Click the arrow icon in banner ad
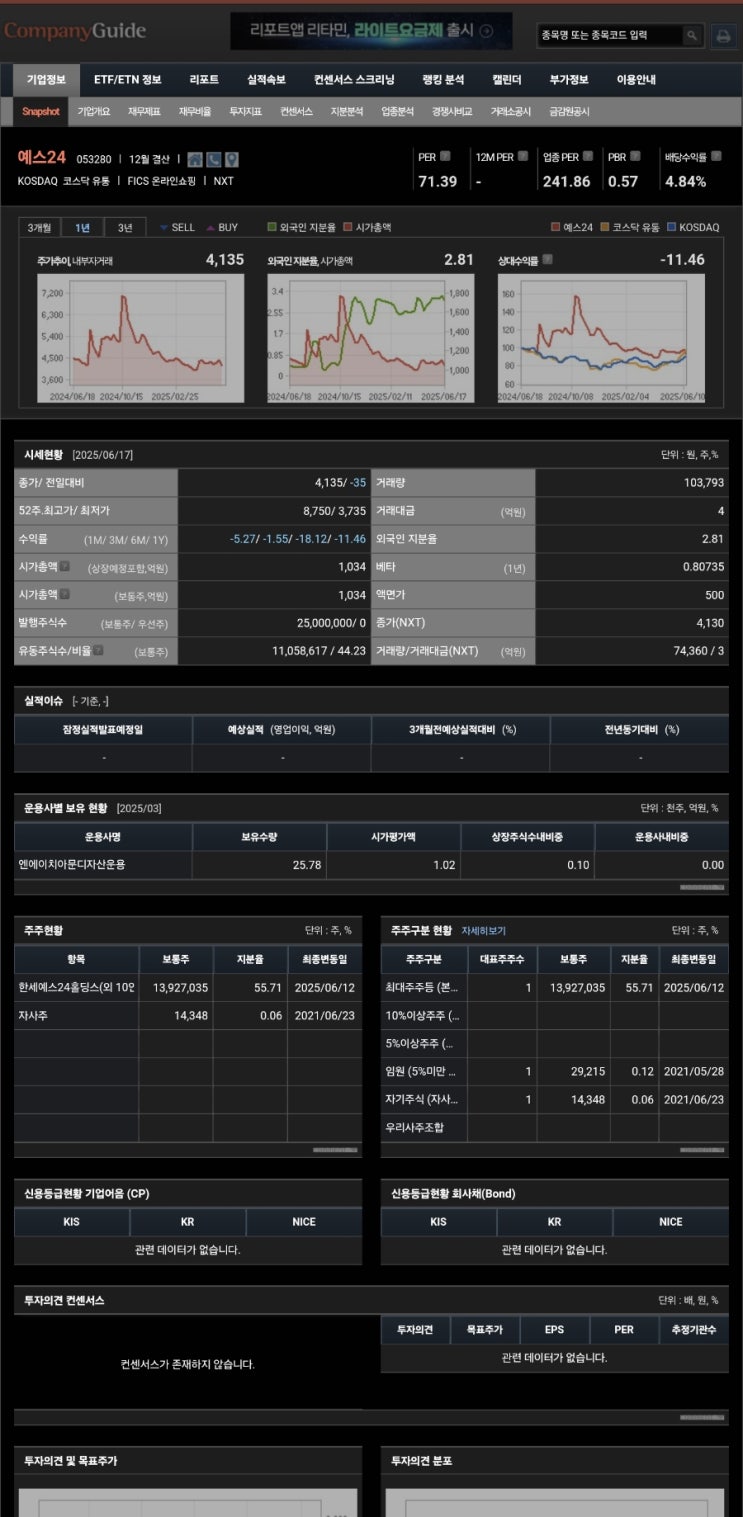Viewport: 743px width, 1517px height. click(x=487, y=31)
